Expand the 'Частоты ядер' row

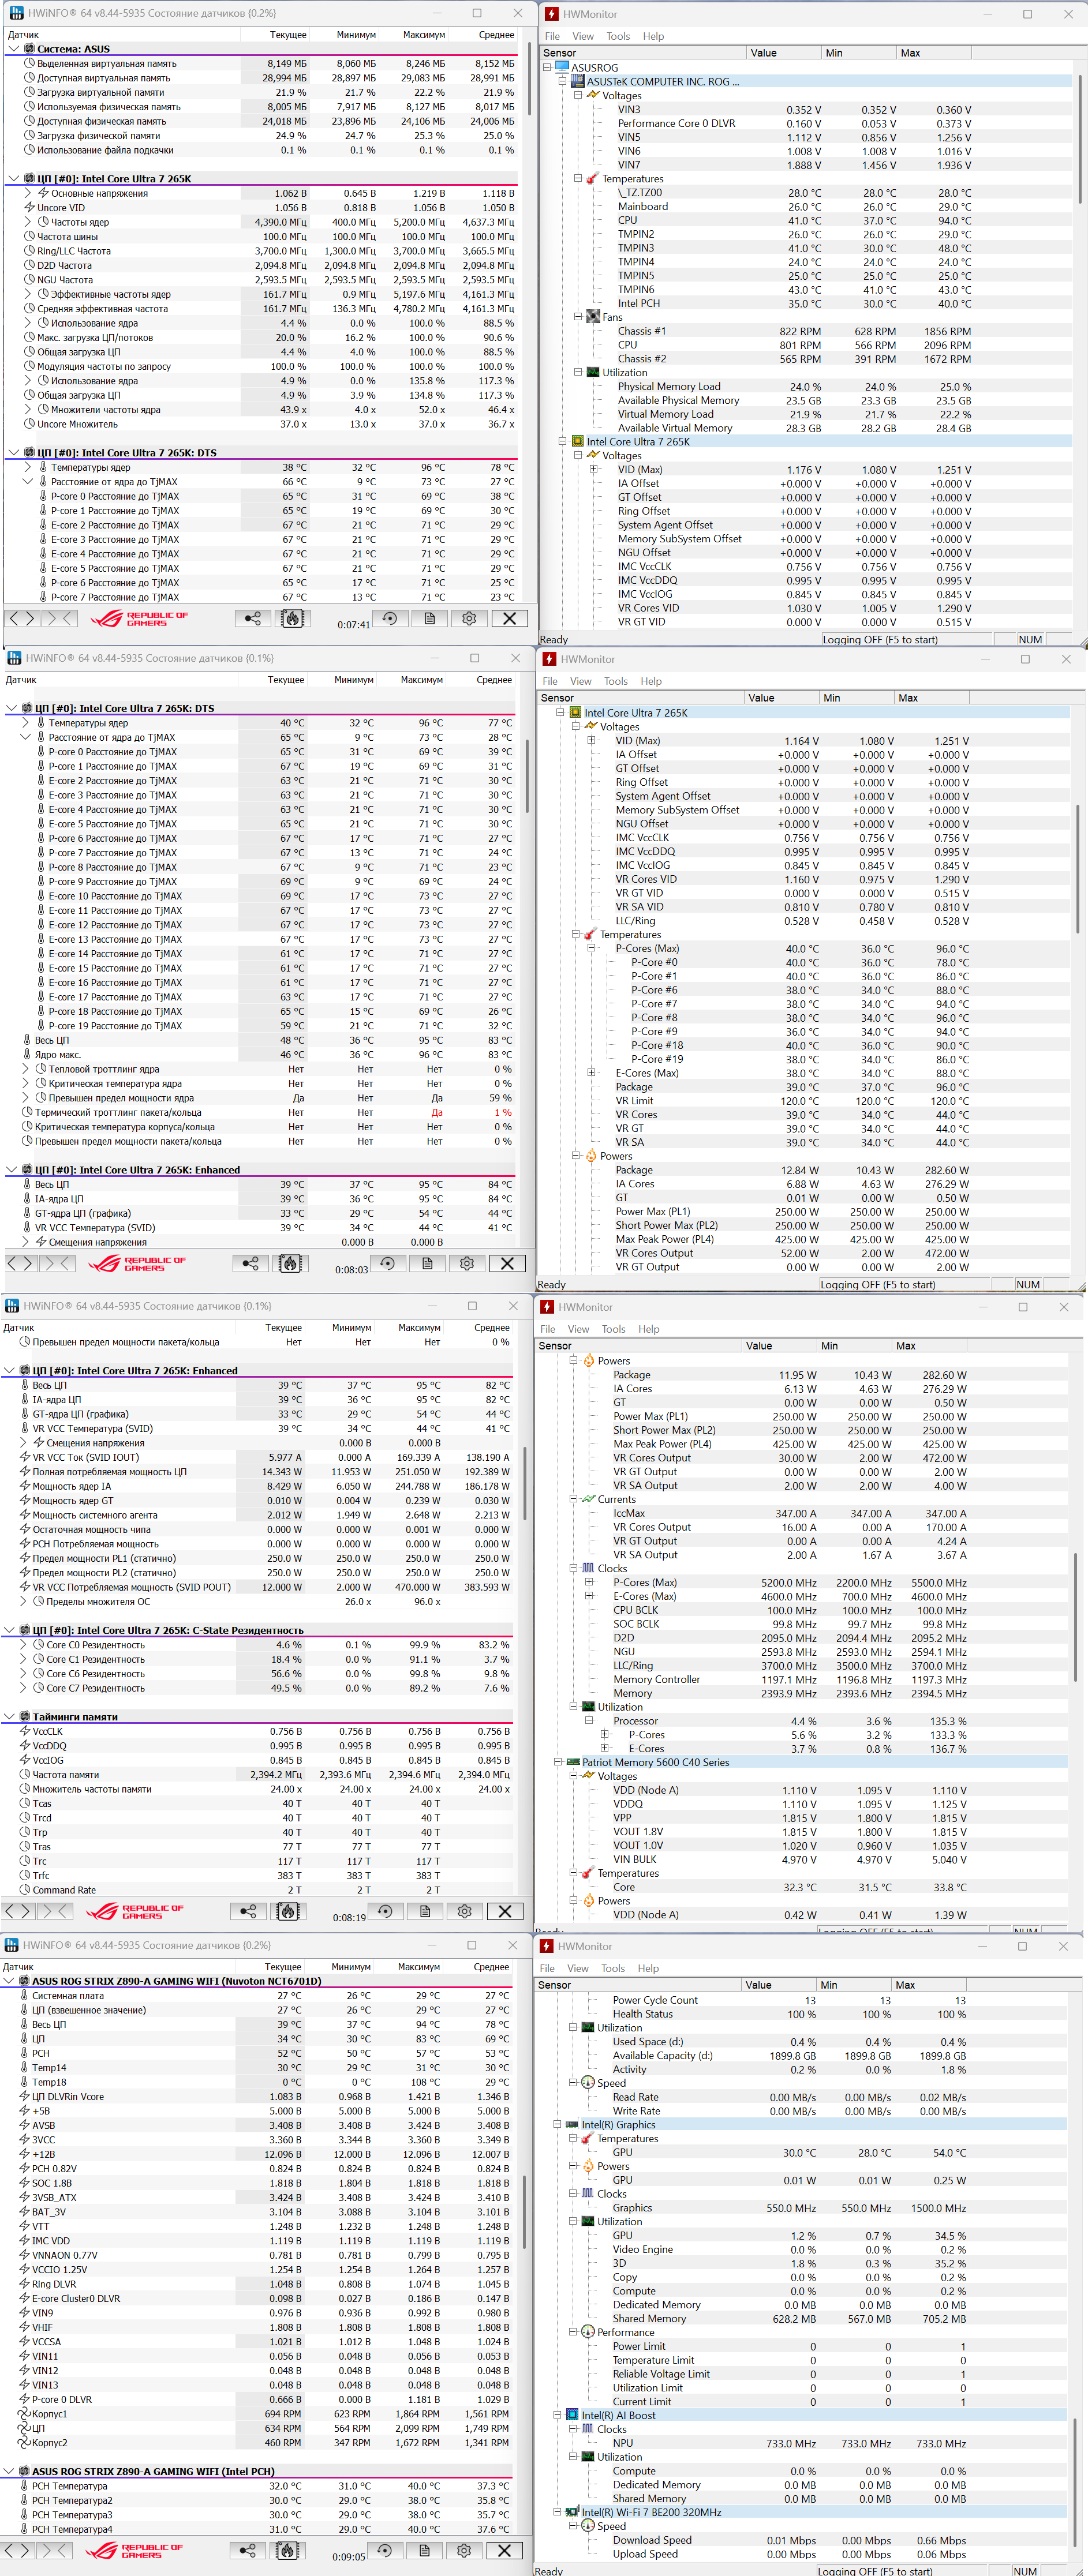pos(28,222)
